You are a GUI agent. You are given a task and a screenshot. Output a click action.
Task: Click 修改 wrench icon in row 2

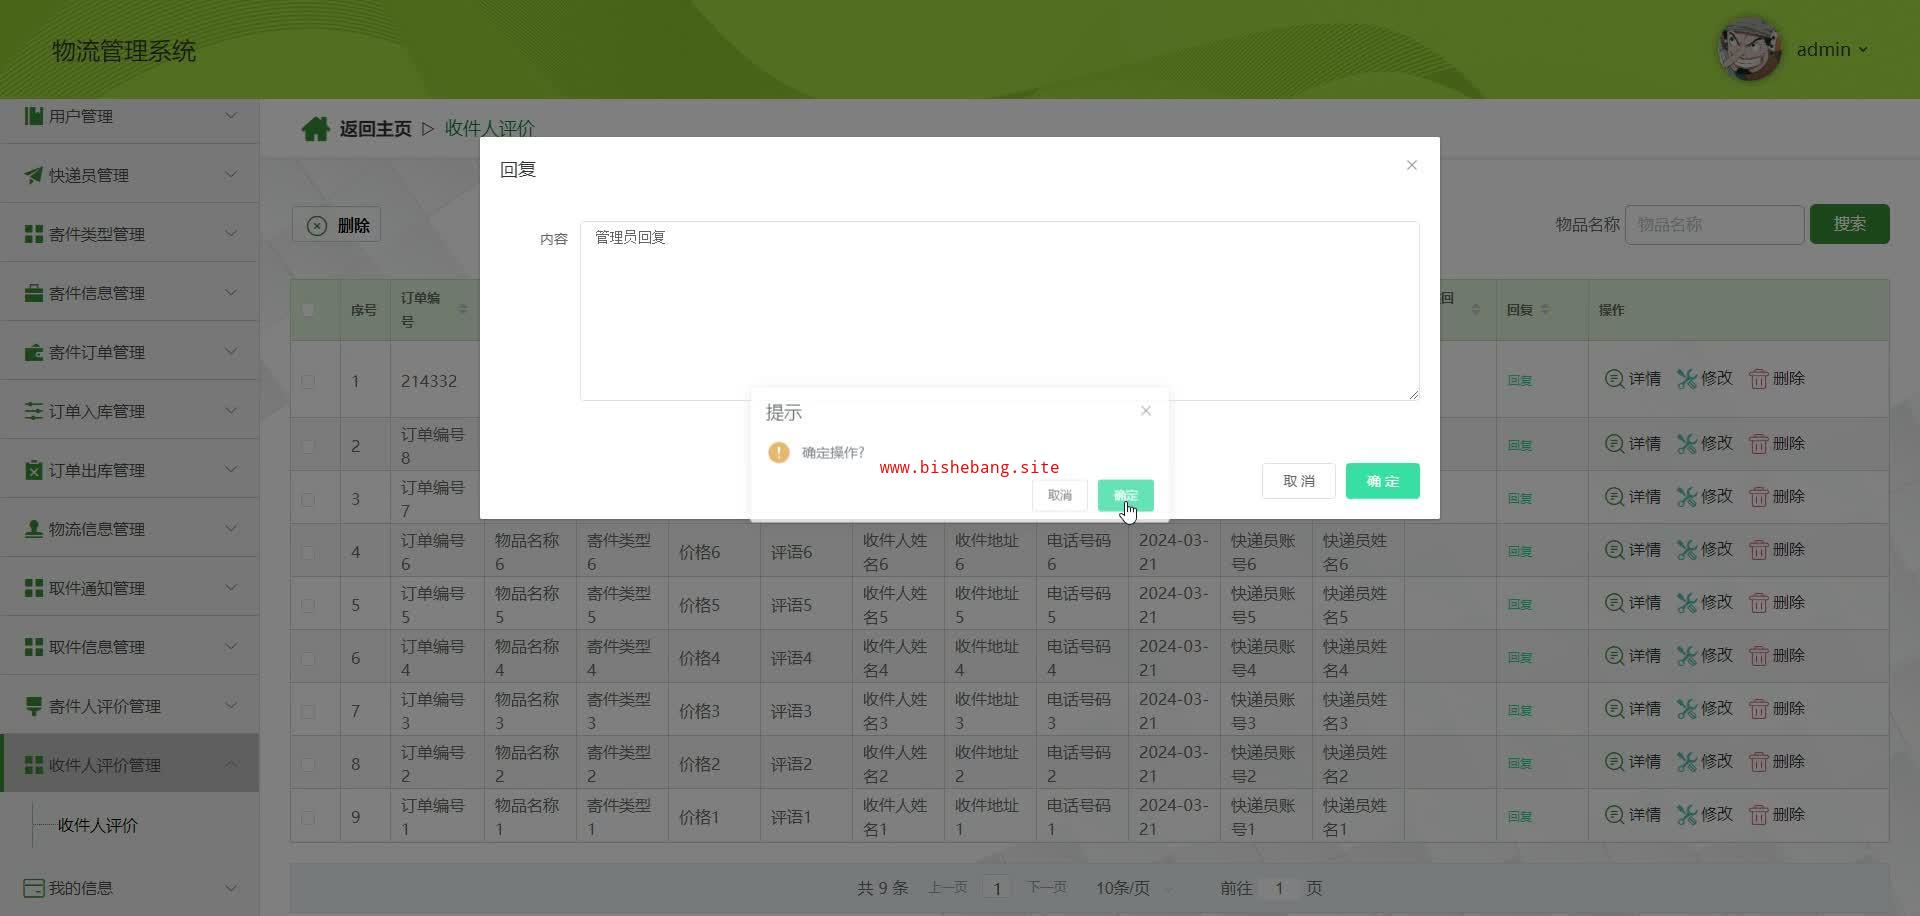click(x=1687, y=444)
